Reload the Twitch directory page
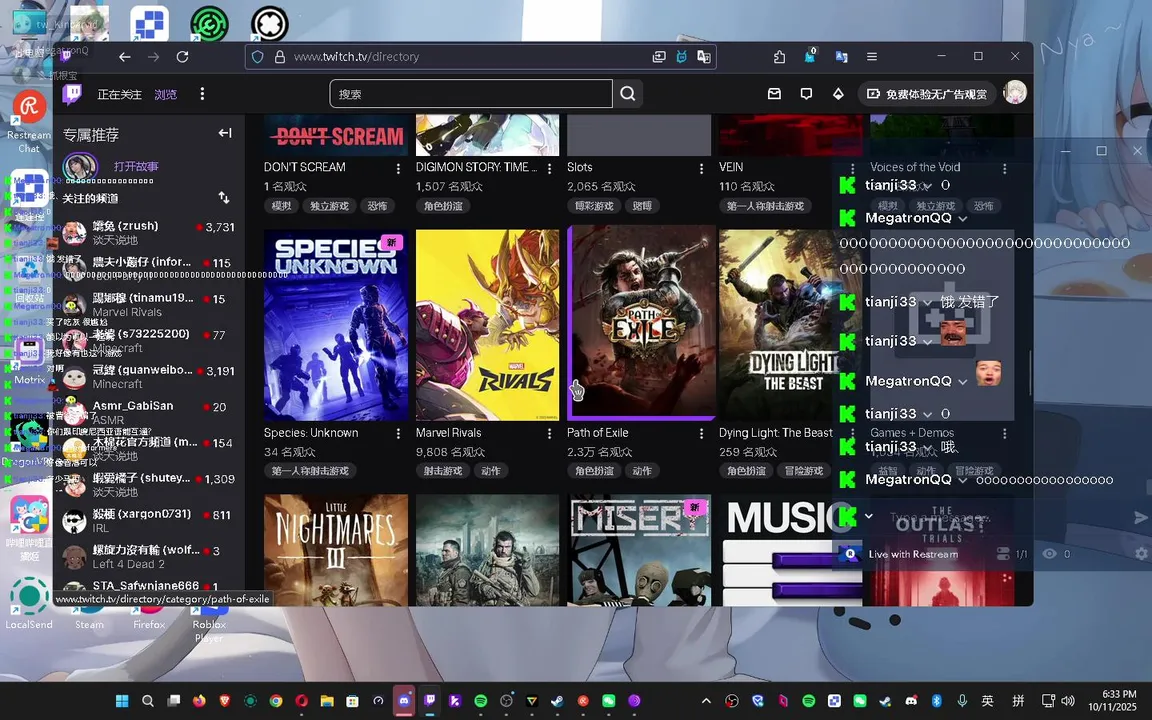The width and height of the screenshot is (1152, 720). (183, 57)
